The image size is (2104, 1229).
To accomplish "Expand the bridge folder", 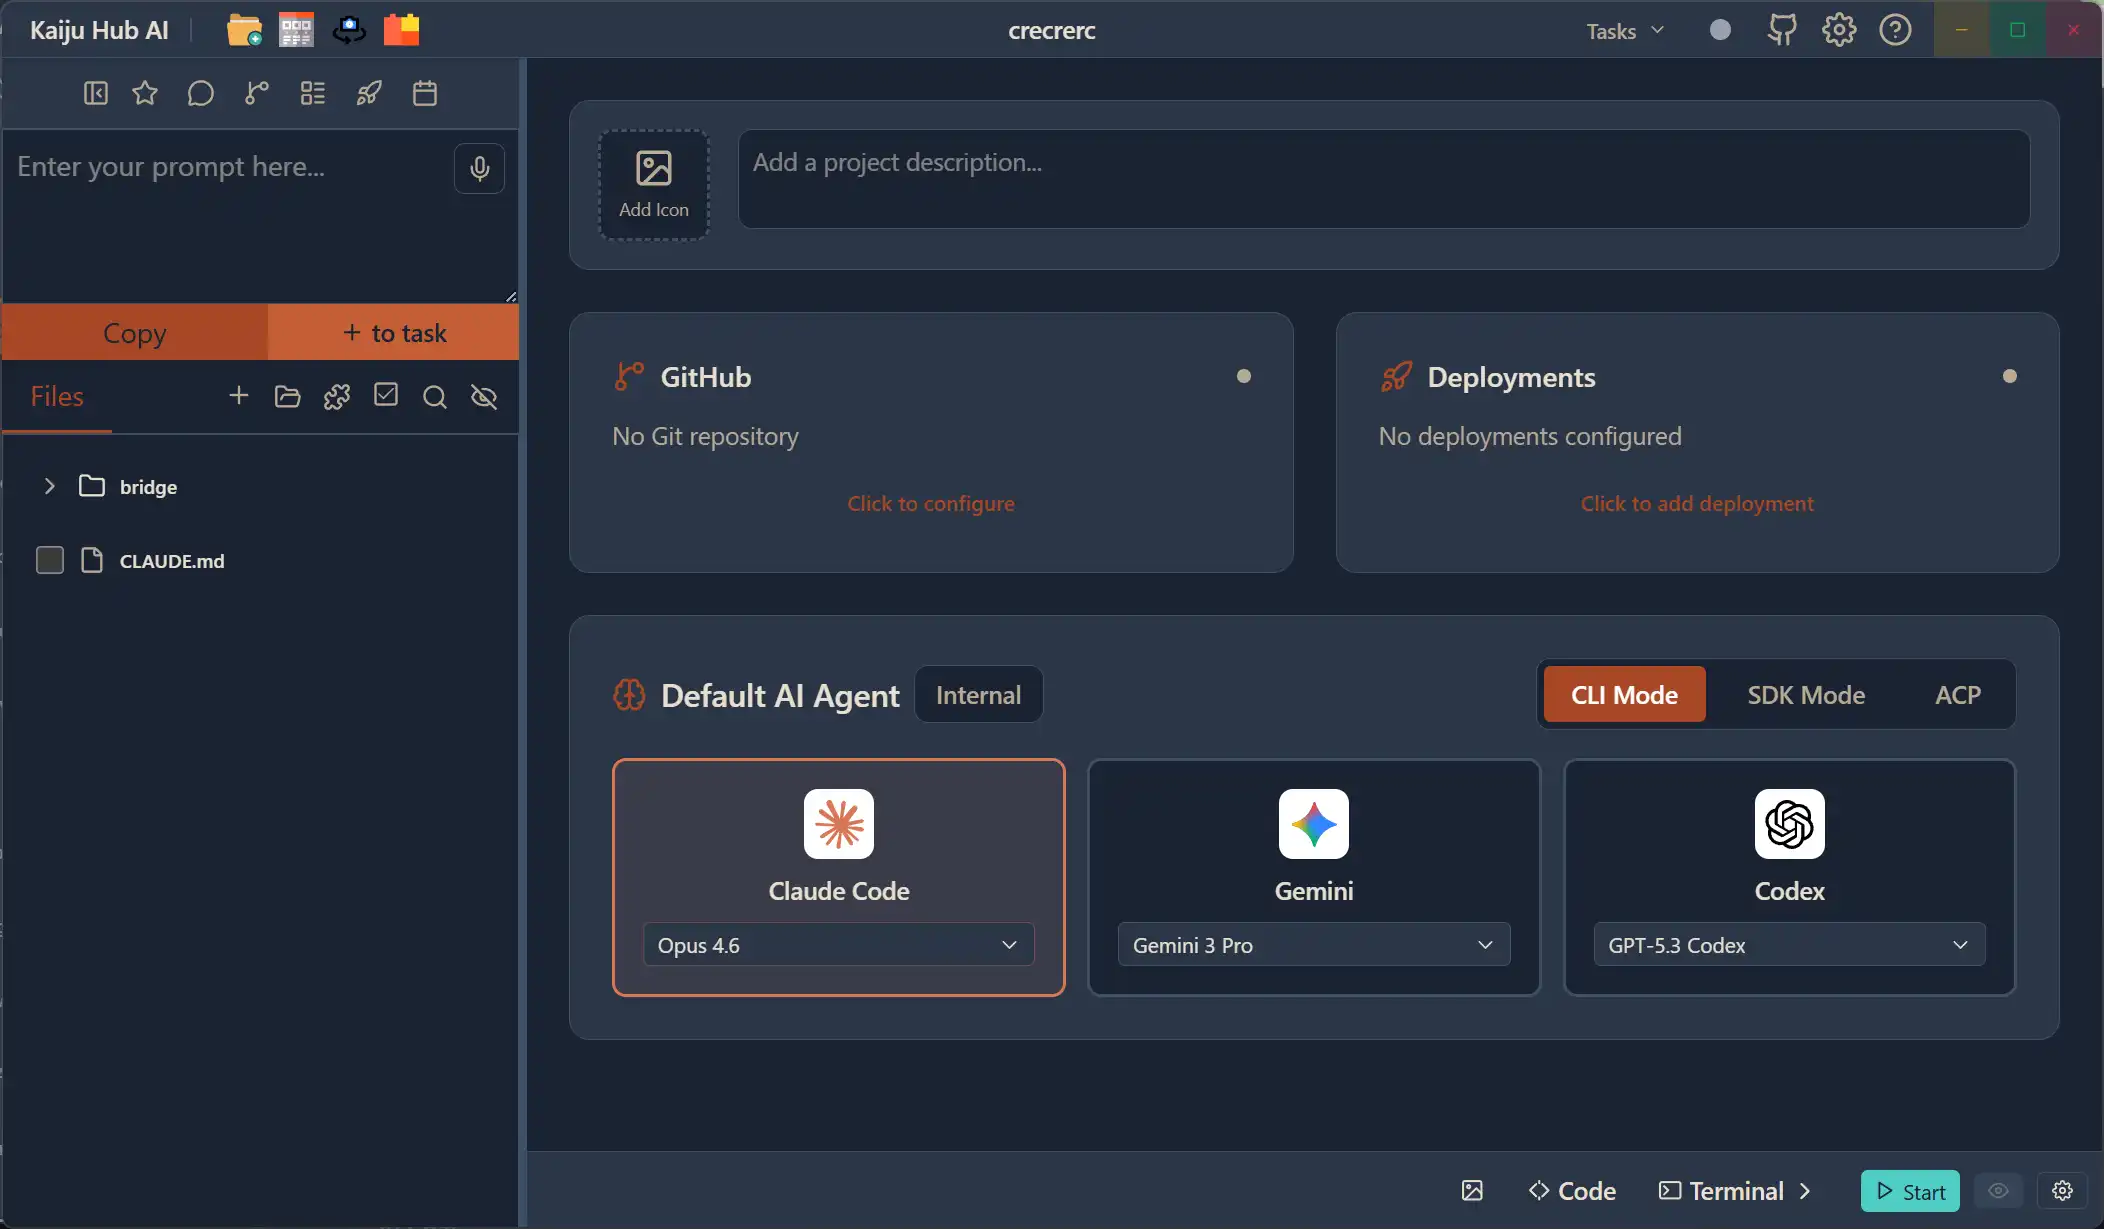I will tap(49, 486).
